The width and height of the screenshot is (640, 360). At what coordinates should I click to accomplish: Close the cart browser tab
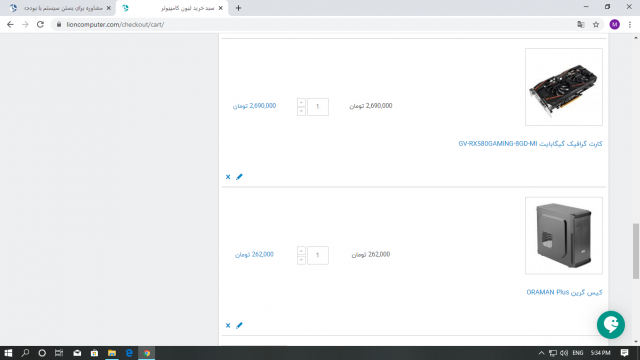pos(221,8)
